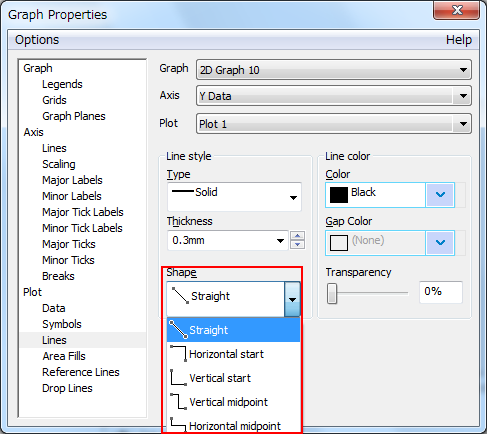Screen dimensions: 487x434
Task: Decrease thickness with the down stepper arrow
Action: (297, 245)
